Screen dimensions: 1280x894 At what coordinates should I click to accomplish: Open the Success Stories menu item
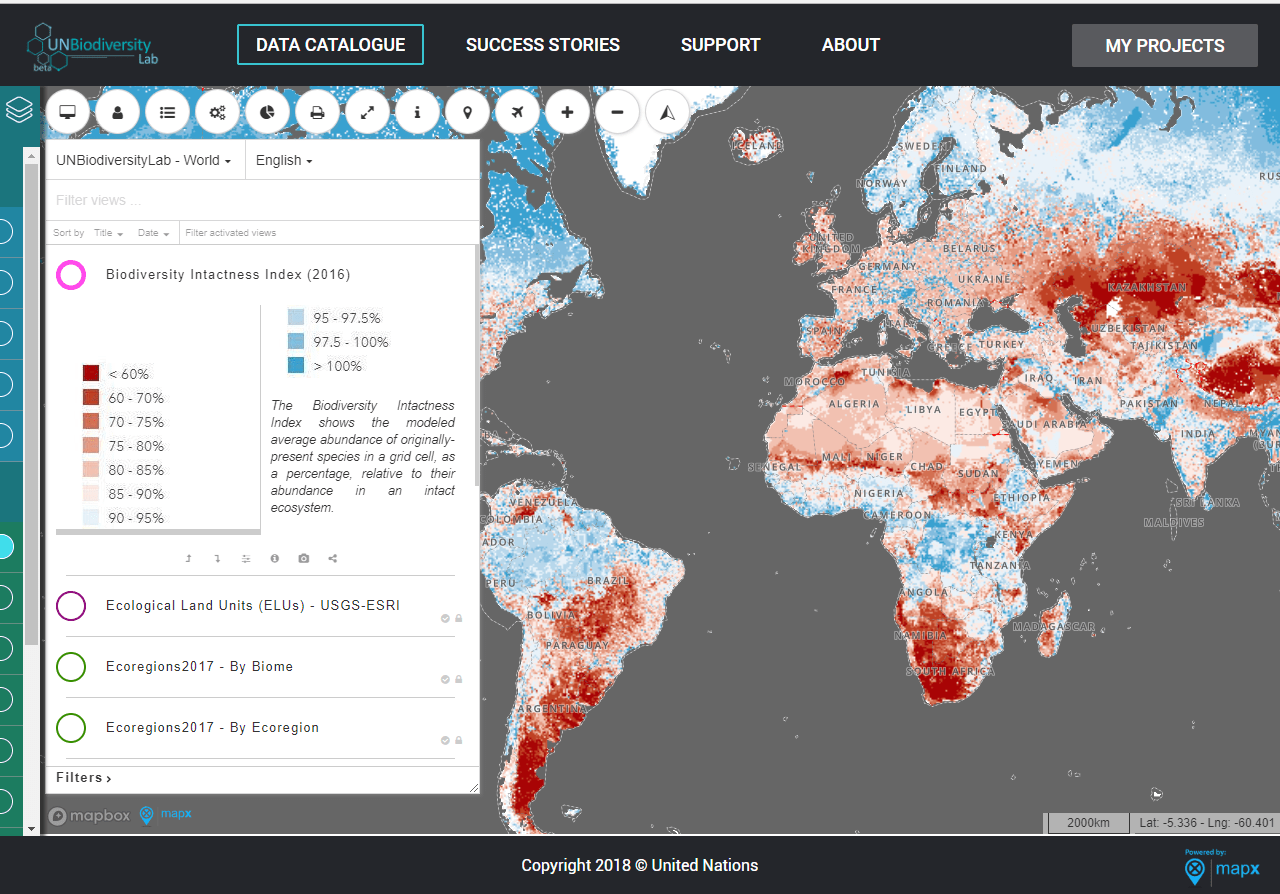point(543,45)
